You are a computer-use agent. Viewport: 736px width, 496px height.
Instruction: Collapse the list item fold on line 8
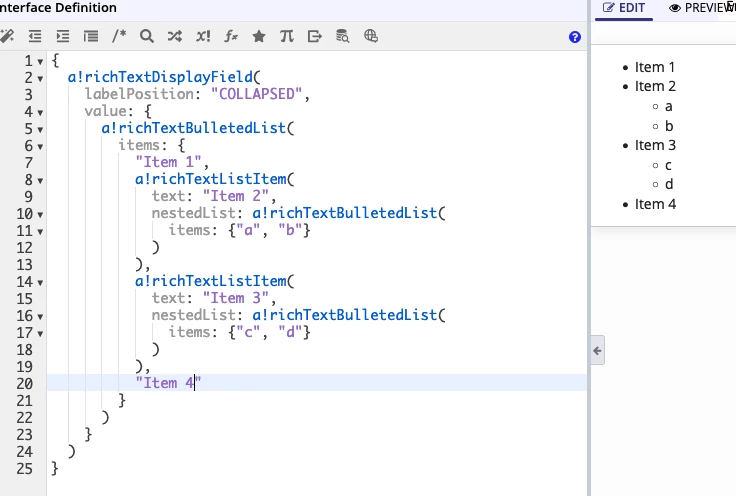(40, 181)
